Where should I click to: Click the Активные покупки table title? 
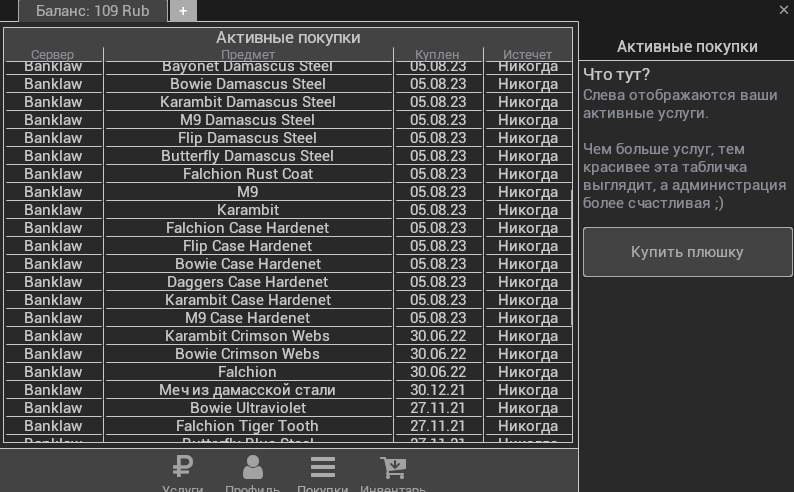click(288, 37)
